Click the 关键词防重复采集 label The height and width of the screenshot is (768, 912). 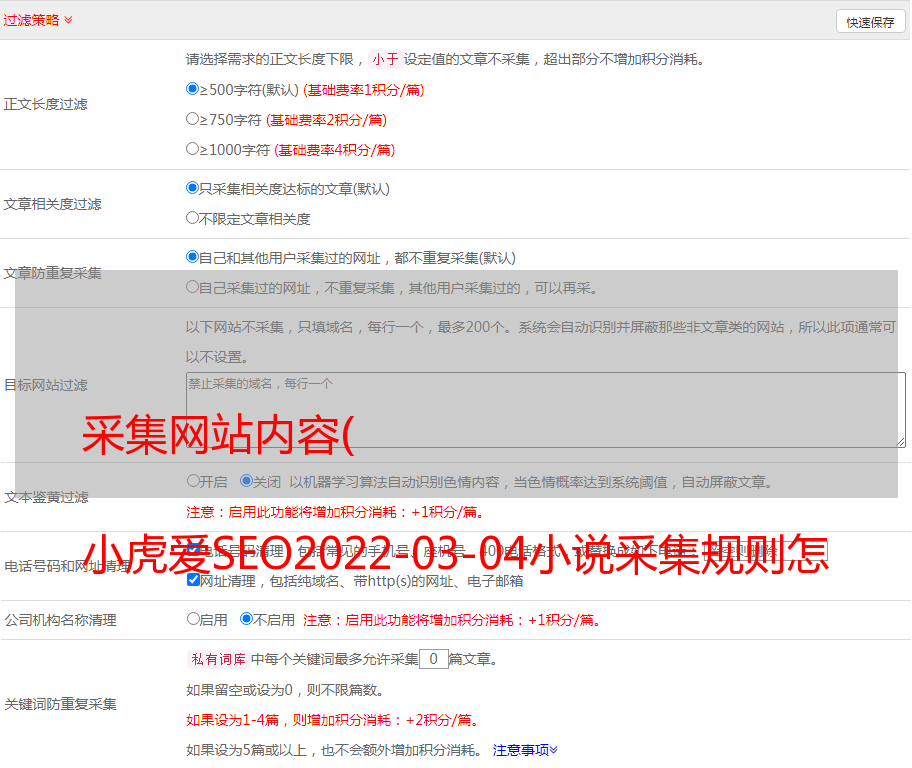click(60, 705)
